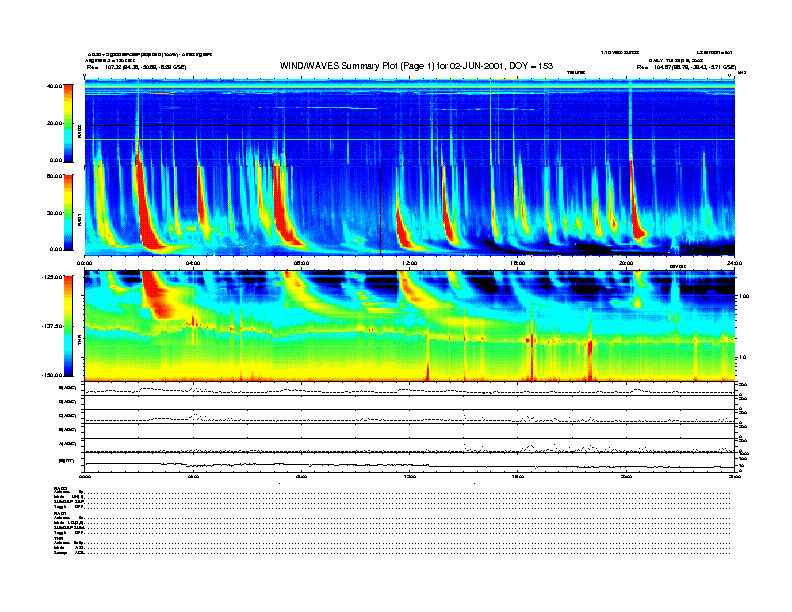Click the 40.00 color scale label
This screenshot has height=612, width=792.
tap(55, 86)
